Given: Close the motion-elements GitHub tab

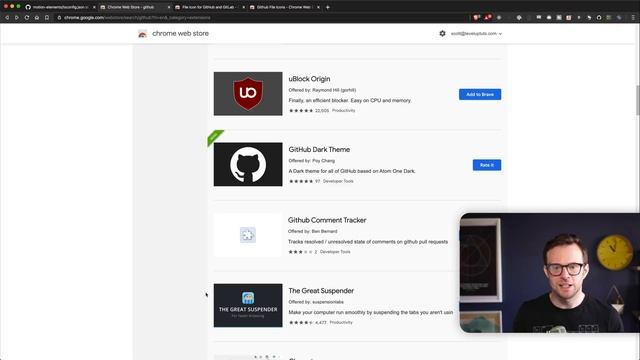Looking at the screenshot, I should tap(94, 7).
